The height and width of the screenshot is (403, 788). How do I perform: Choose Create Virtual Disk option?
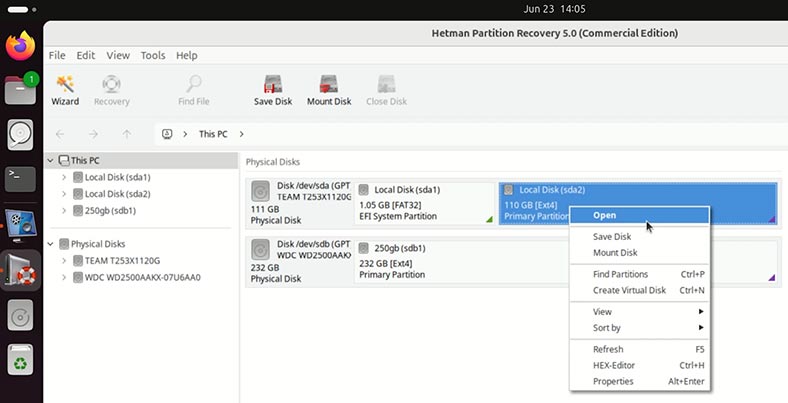639,290
